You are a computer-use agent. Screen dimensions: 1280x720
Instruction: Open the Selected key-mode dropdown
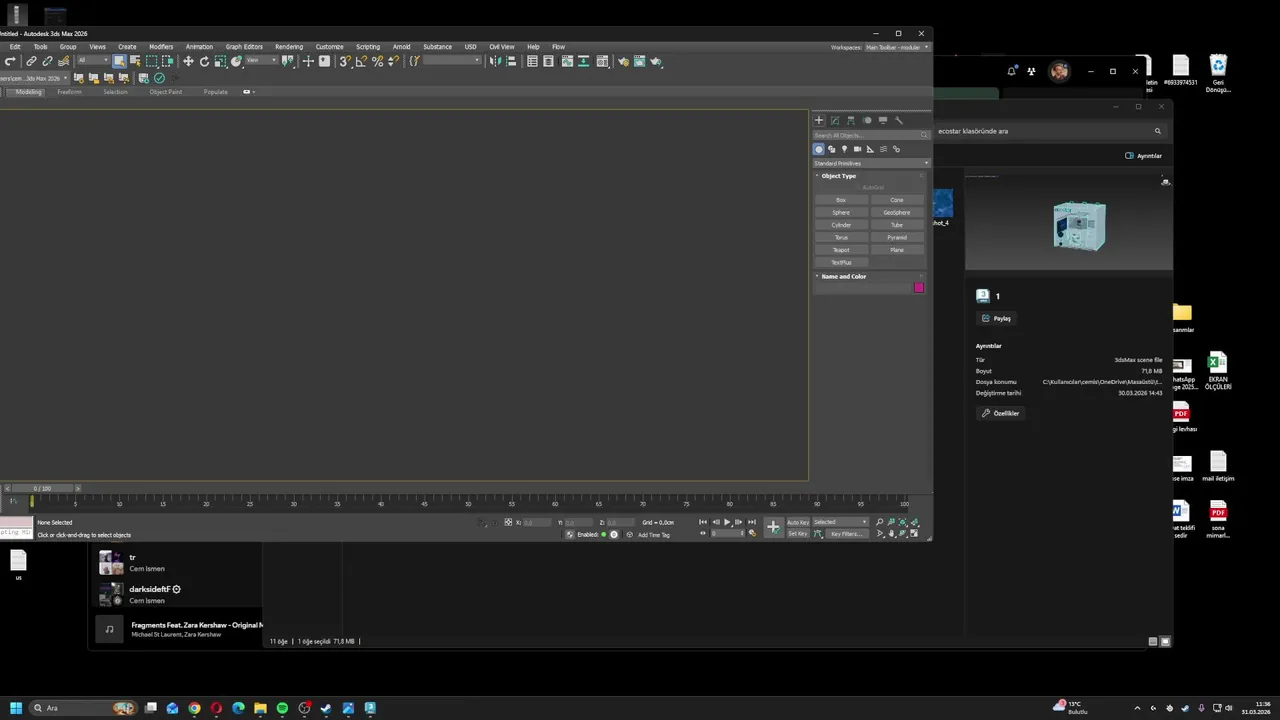[841, 522]
